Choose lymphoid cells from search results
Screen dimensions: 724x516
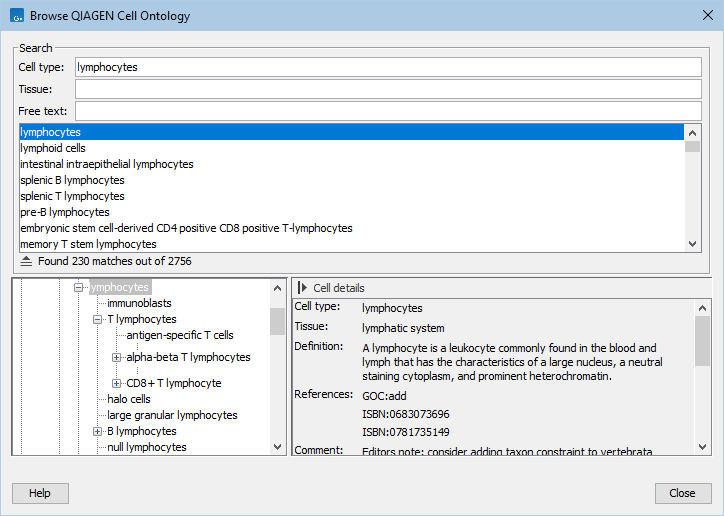53,148
